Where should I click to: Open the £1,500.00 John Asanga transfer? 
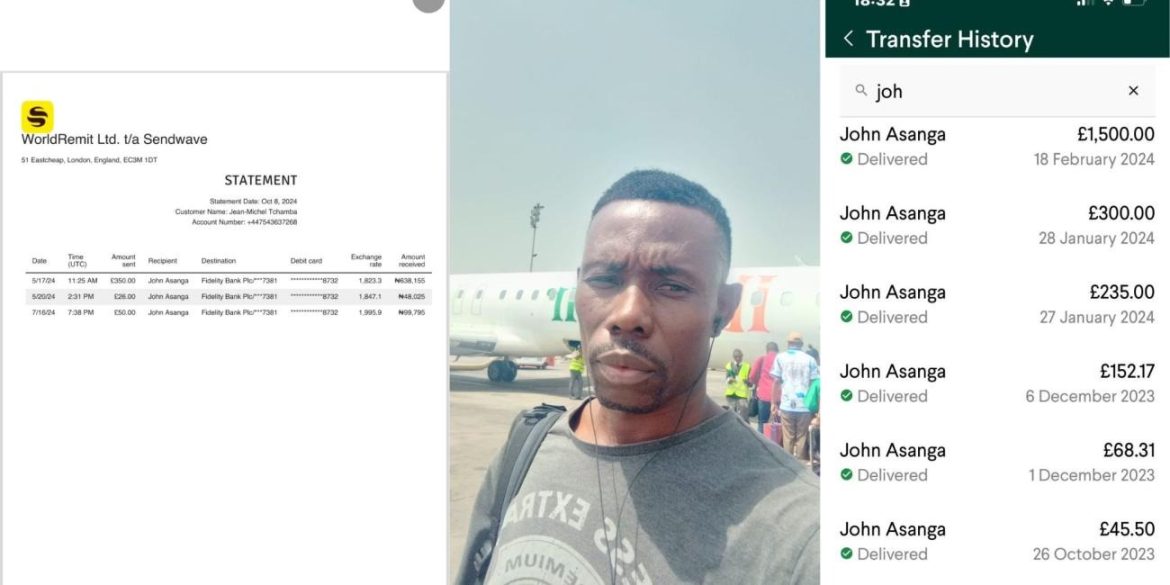[x=997, y=146]
